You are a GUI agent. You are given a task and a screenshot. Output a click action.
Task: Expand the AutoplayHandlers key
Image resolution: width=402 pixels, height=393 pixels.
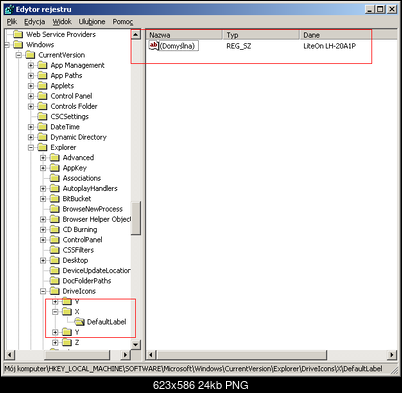click(43, 188)
